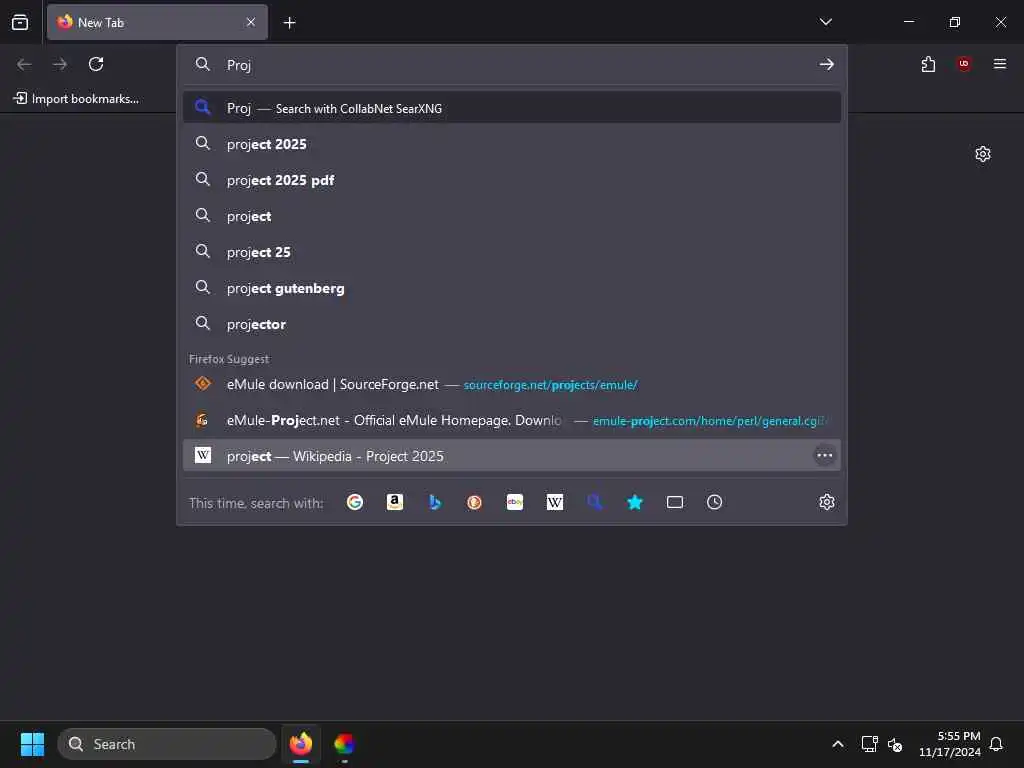This screenshot has height=768, width=1024.
Task: Search this time with CollabNet SearXNG
Action: [594, 502]
